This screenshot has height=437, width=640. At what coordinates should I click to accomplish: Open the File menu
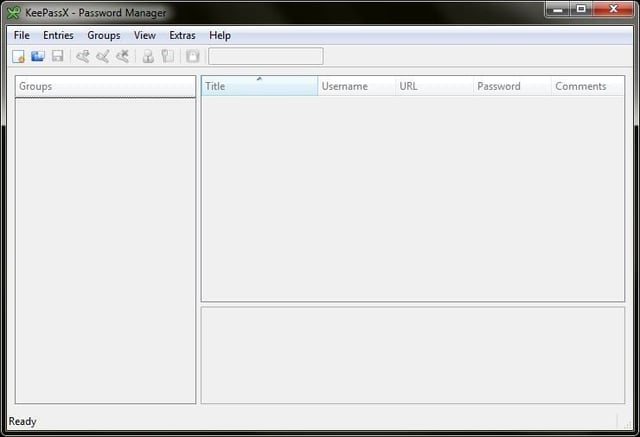(x=22, y=35)
